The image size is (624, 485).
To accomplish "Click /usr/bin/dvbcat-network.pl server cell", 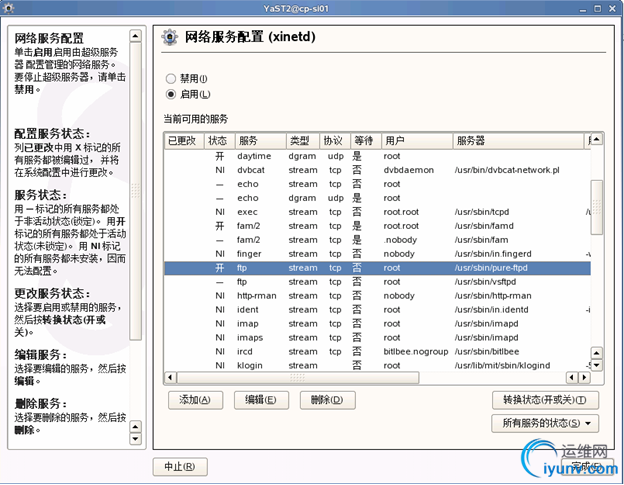I will tap(507, 170).
